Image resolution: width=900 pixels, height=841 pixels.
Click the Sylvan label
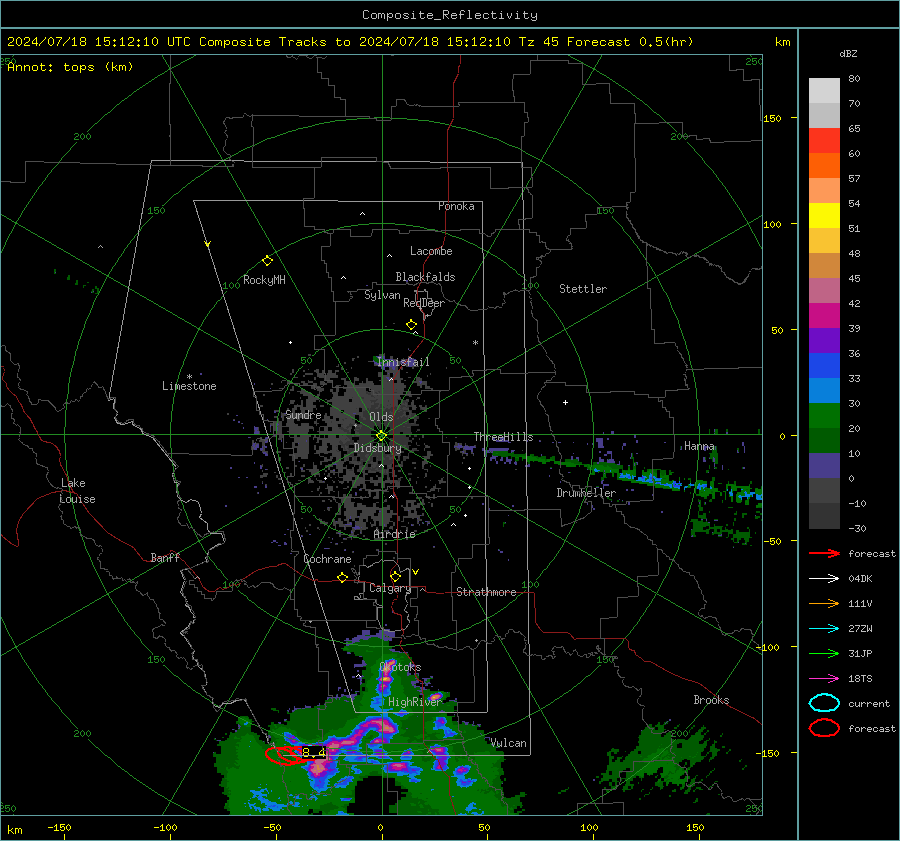(382, 295)
